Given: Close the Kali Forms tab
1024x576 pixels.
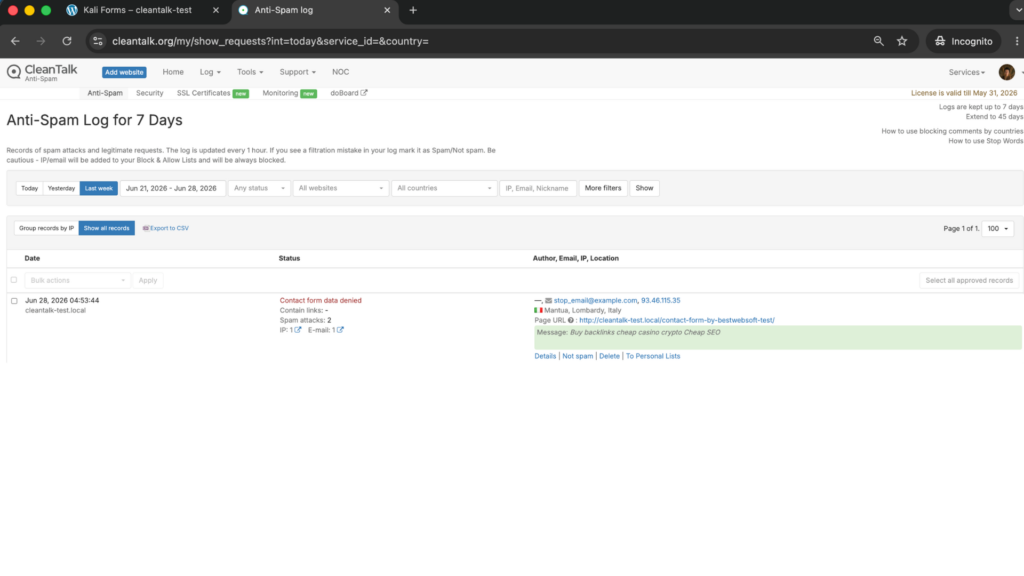Looking at the screenshot, I should point(216,10).
